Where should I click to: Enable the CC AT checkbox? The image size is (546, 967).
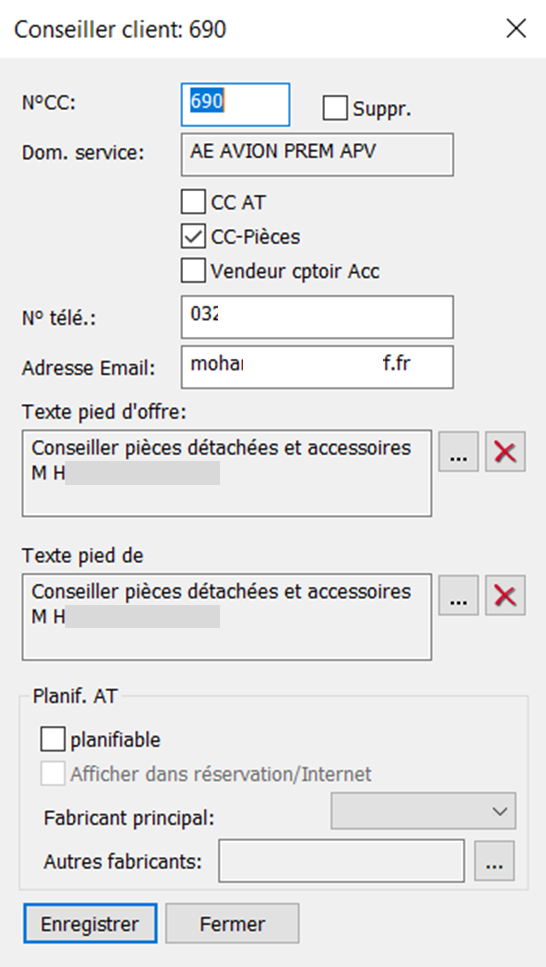tap(193, 202)
